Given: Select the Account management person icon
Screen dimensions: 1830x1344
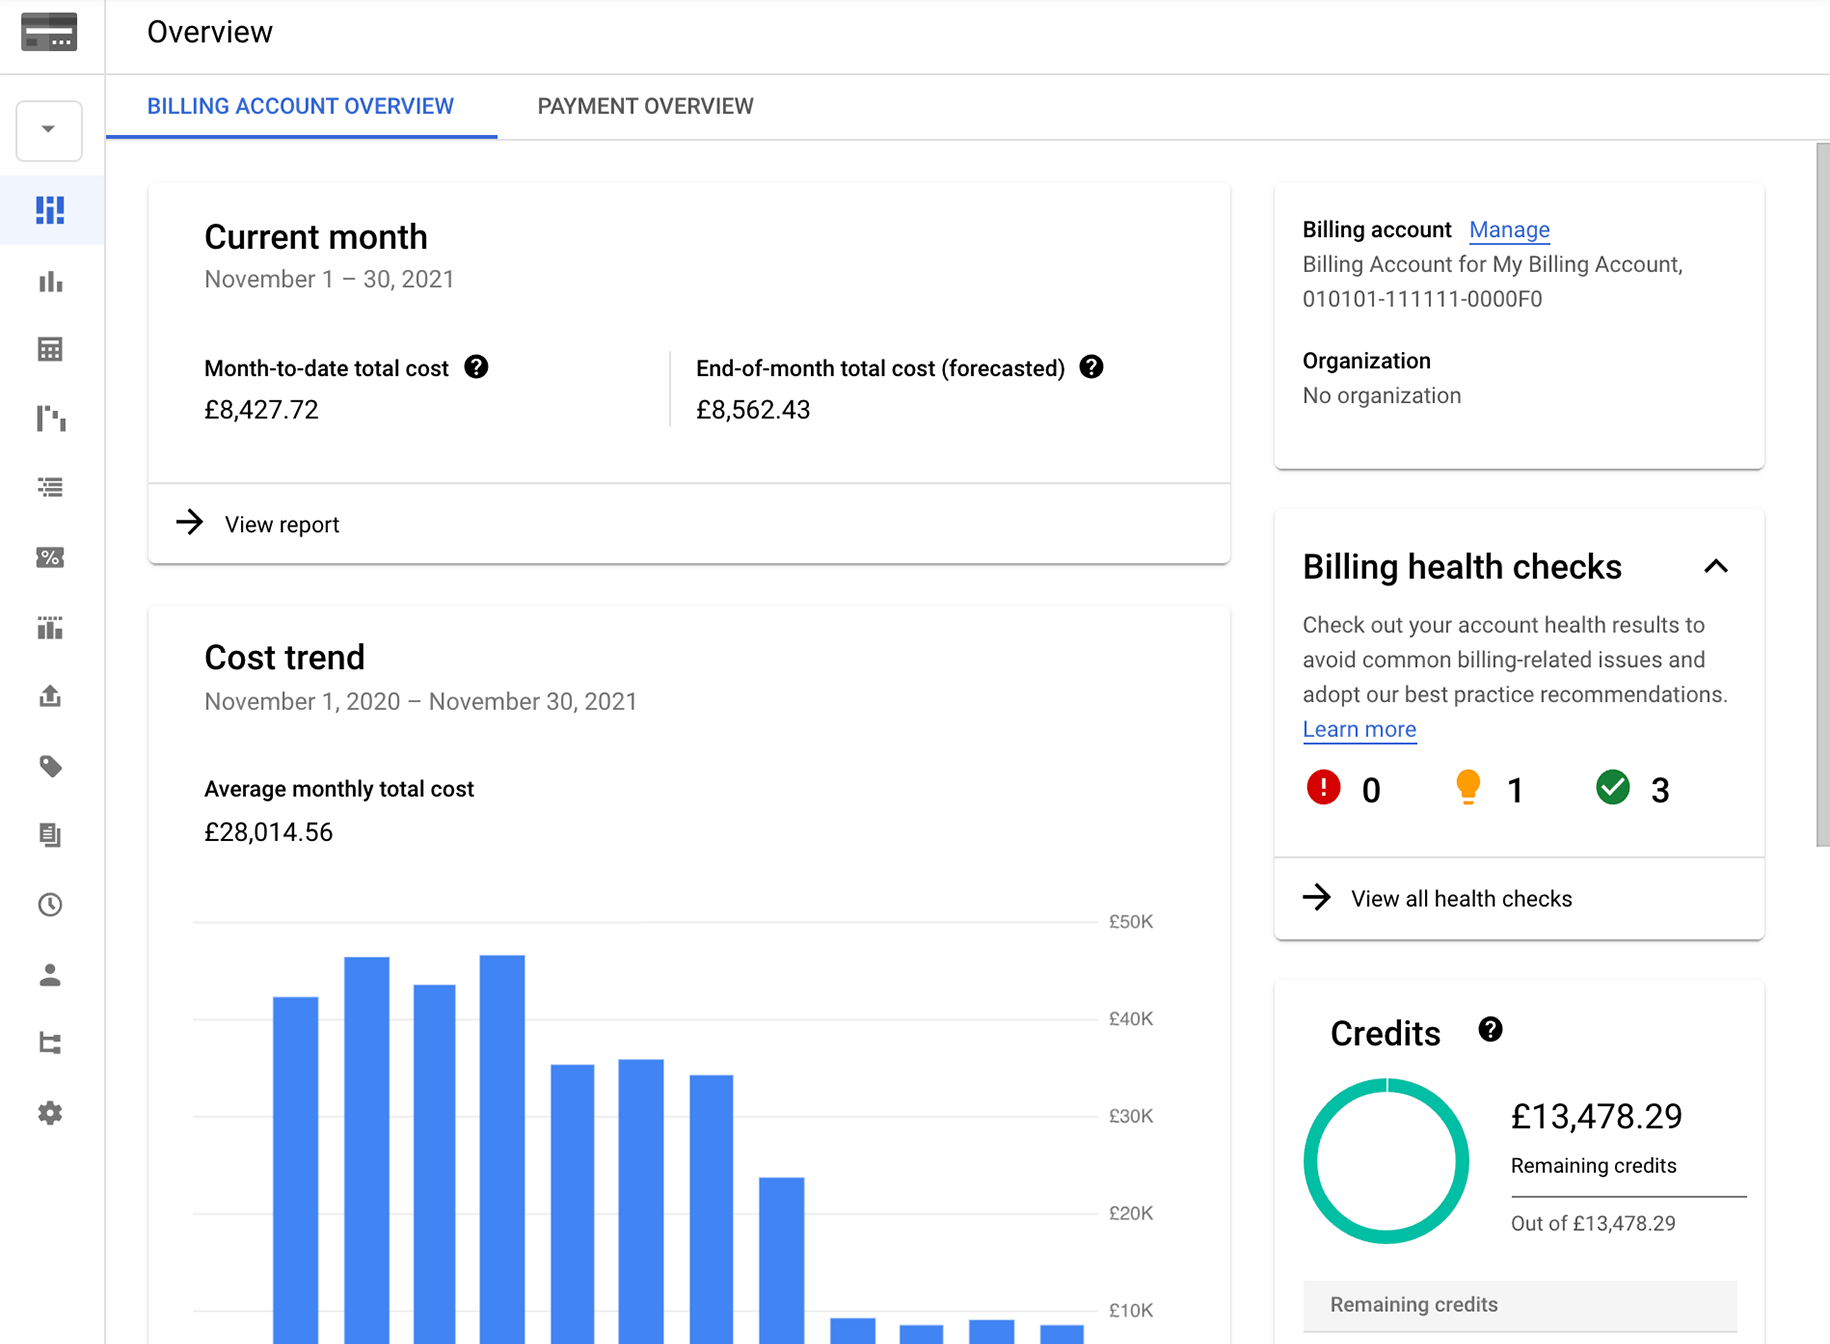Looking at the screenshot, I should coord(50,976).
